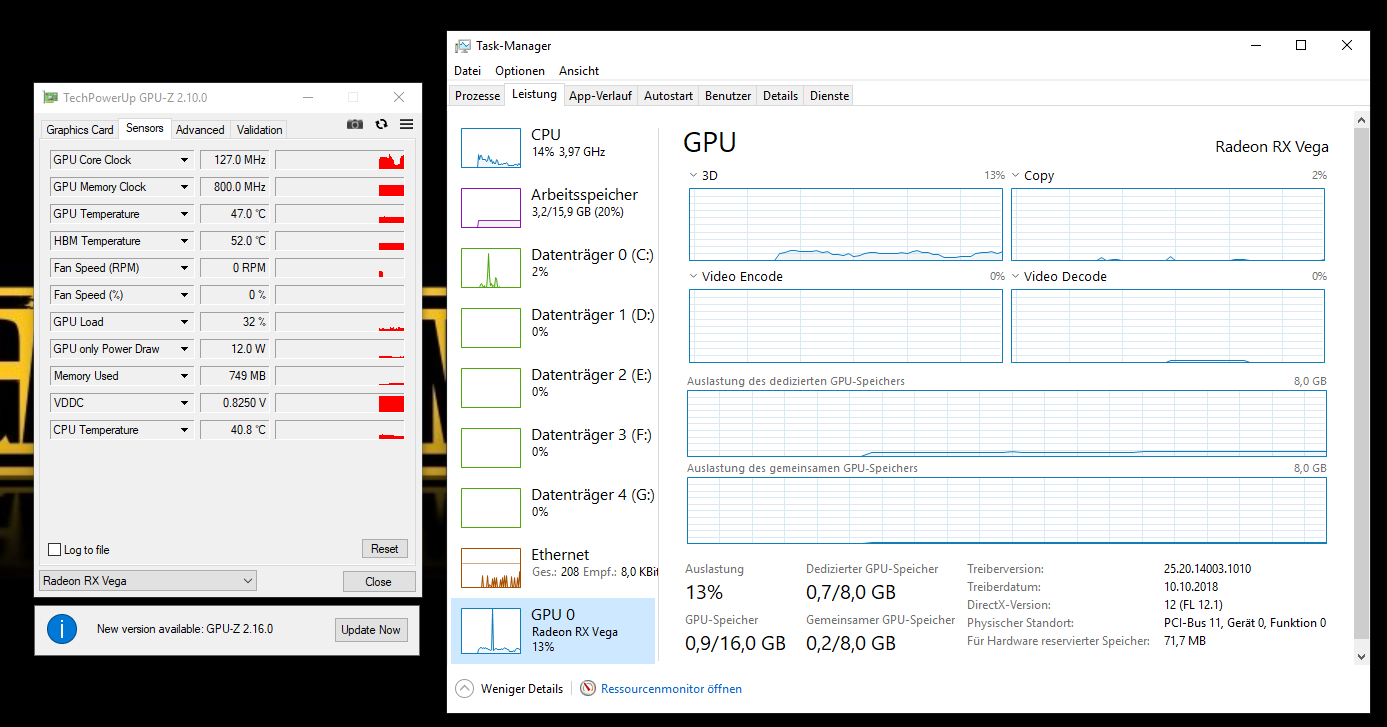Open the Optionen menu
The width and height of the screenshot is (1387, 727).
(x=520, y=71)
